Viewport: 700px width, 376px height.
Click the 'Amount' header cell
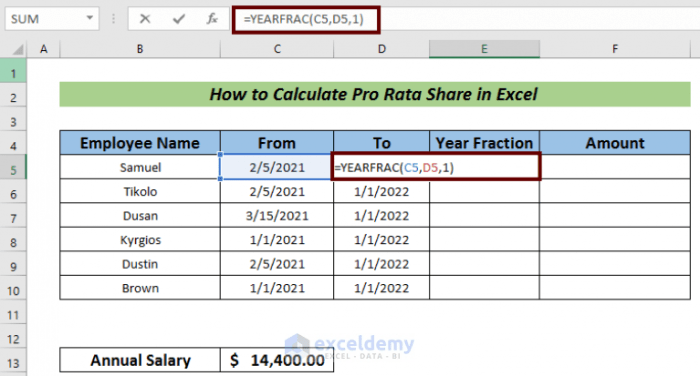tap(615, 143)
